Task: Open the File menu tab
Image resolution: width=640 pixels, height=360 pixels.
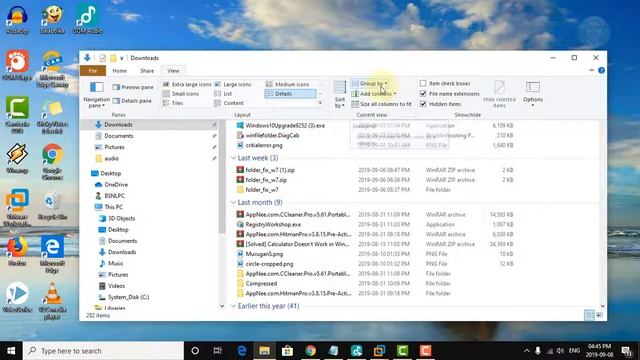Action: tap(93, 71)
